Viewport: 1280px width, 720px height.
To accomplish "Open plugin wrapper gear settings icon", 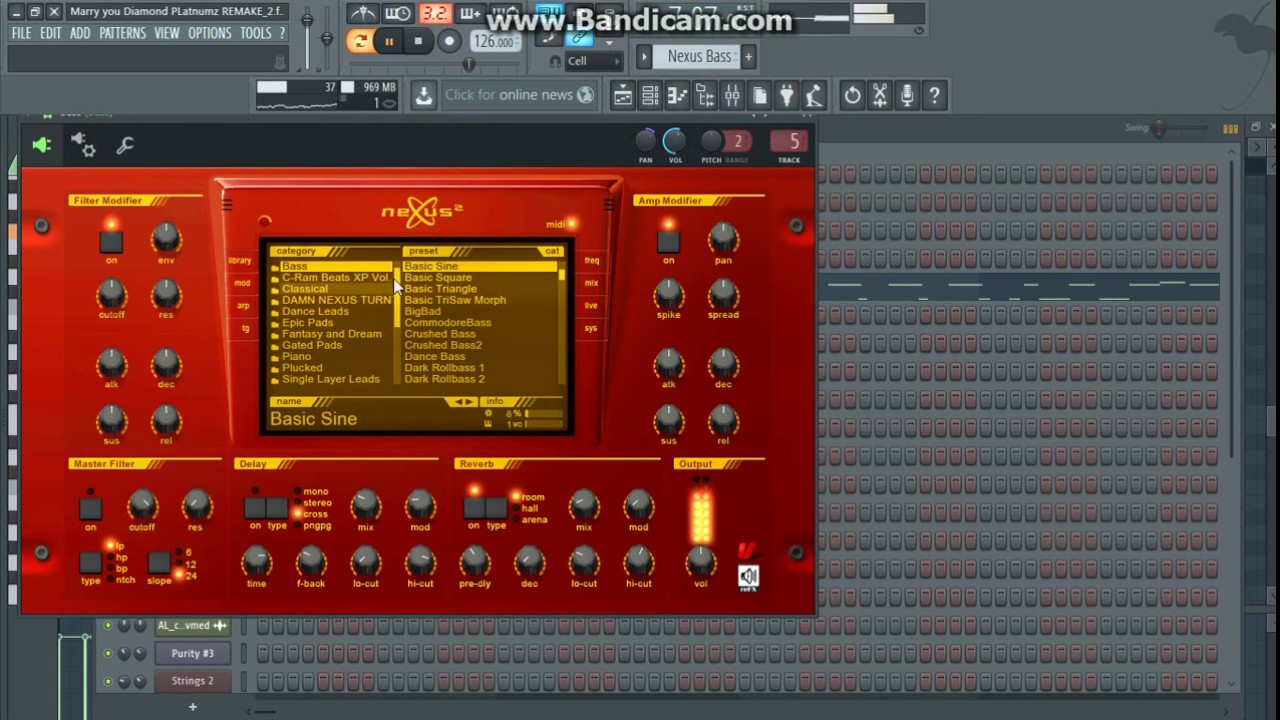I will pyautogui.click(x=83, y=146).
